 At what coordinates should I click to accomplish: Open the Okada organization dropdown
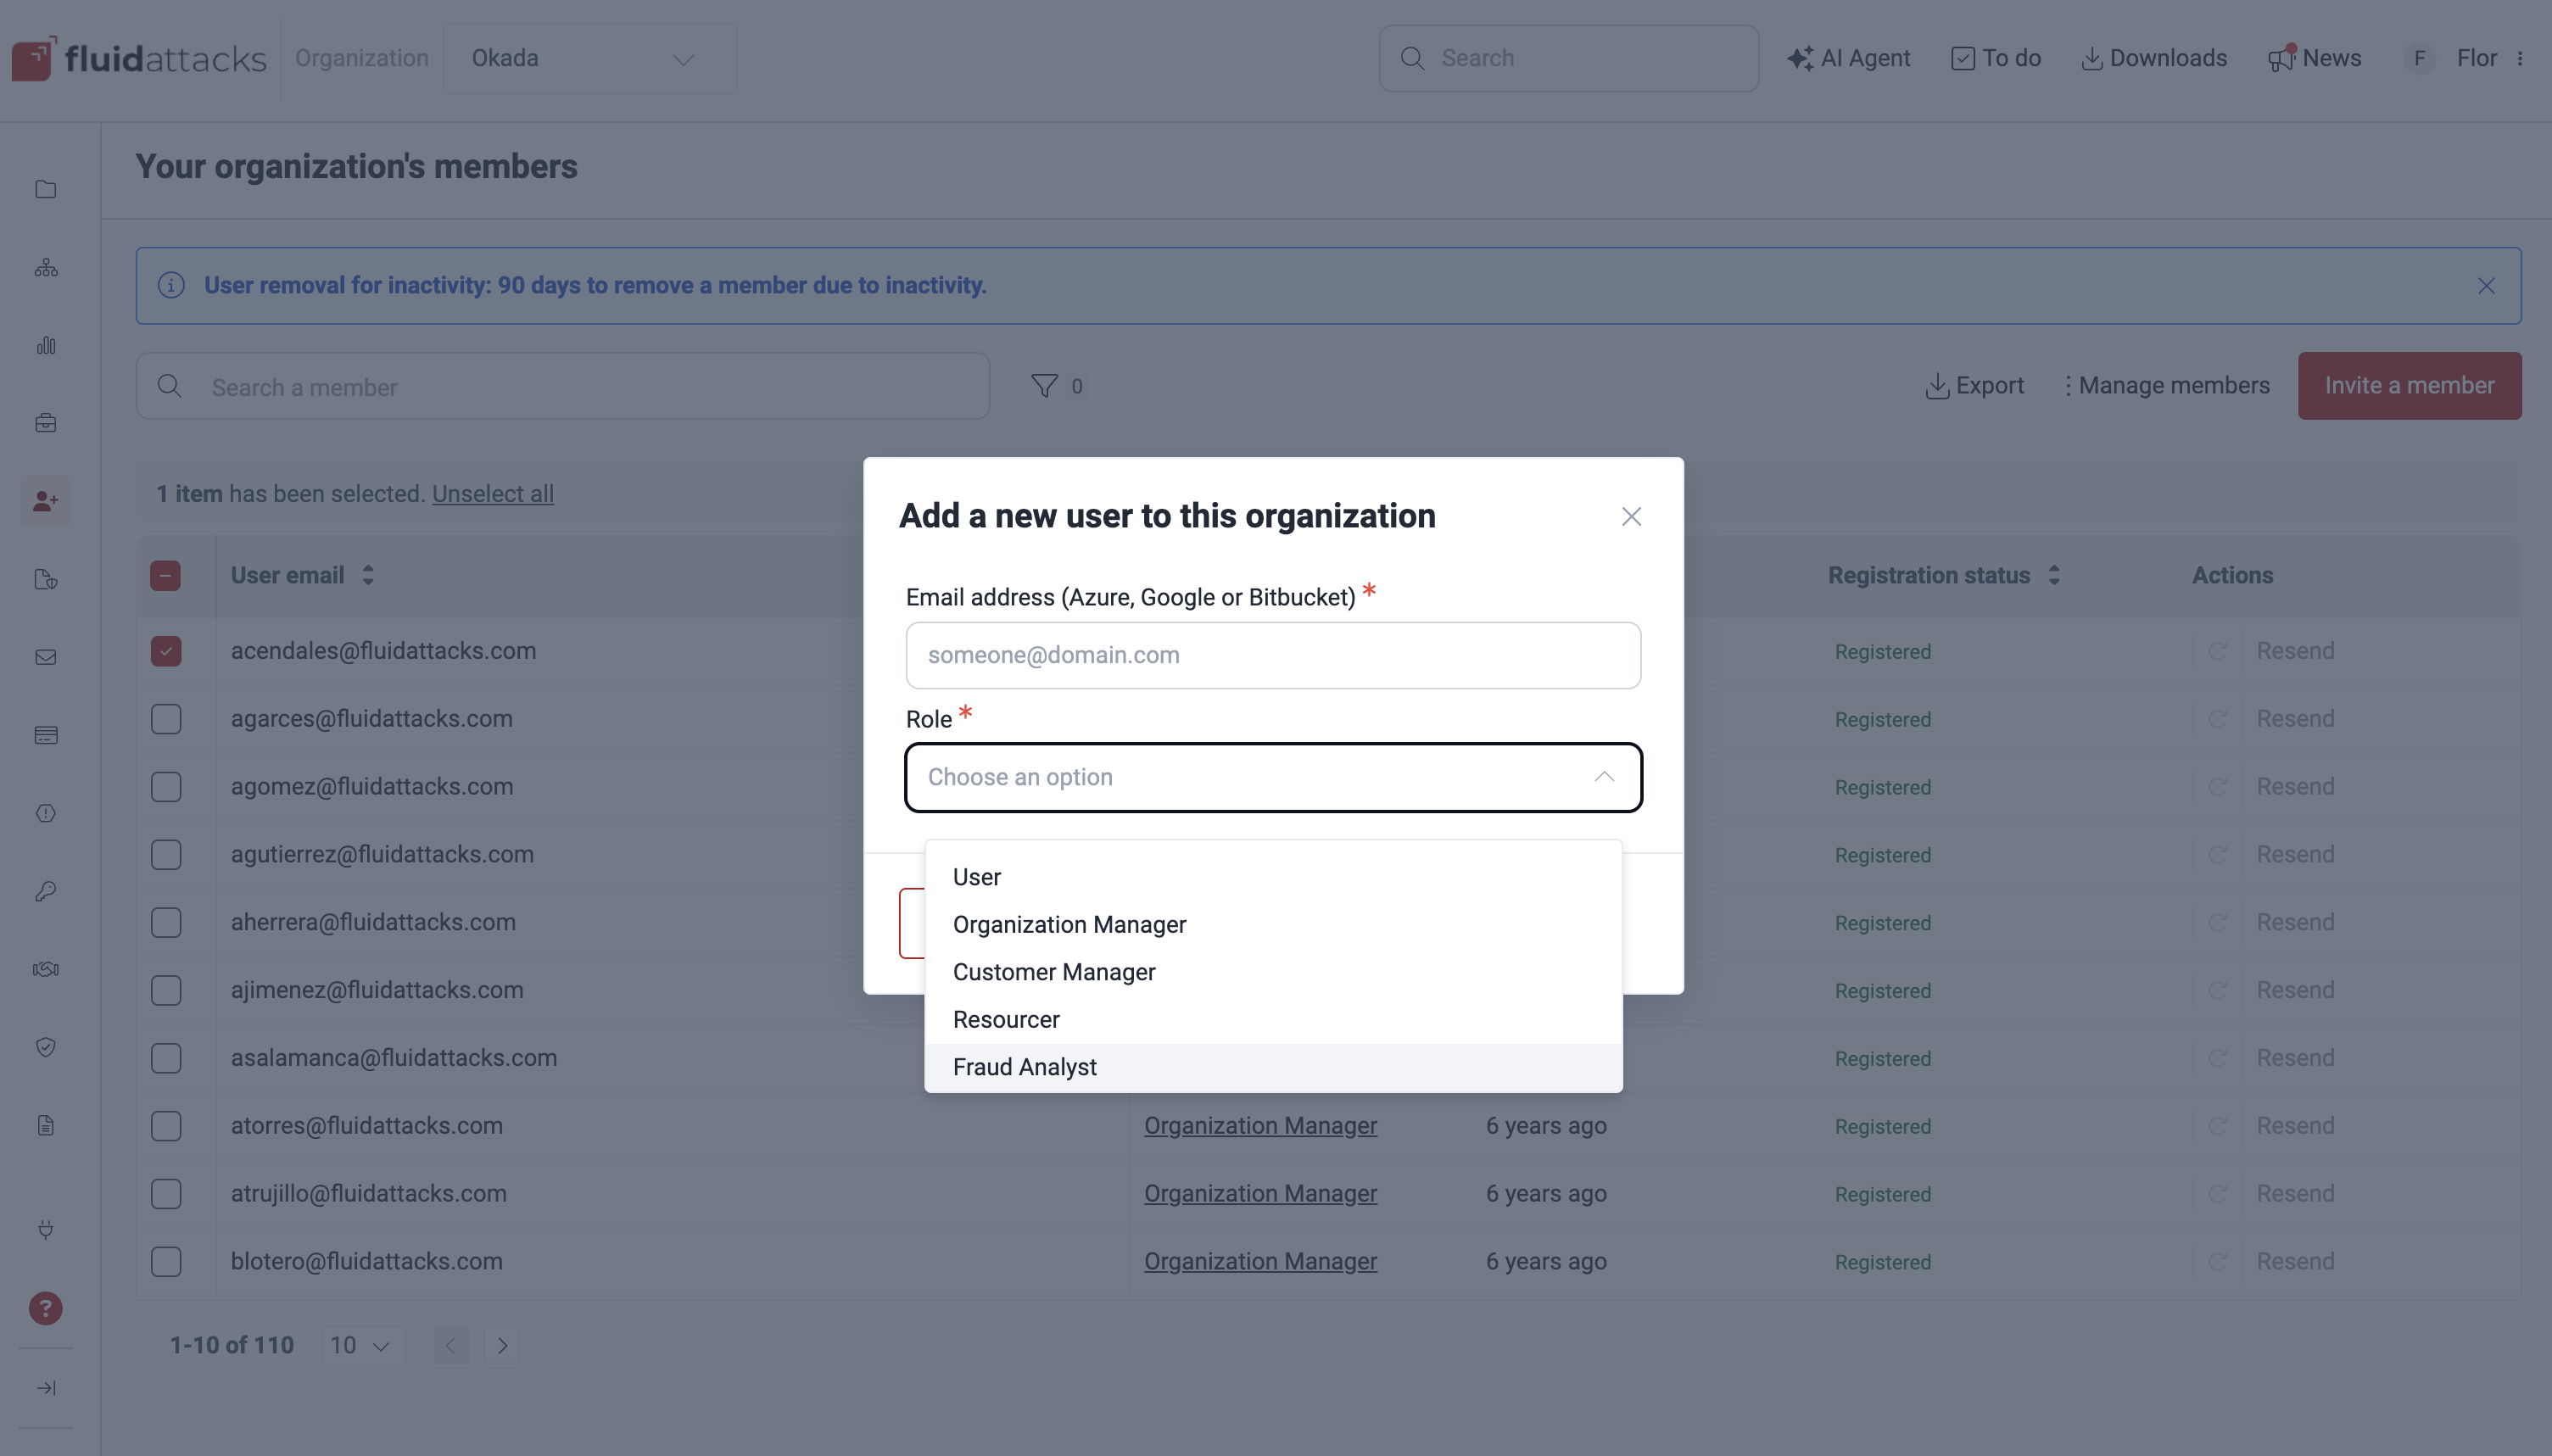[590, 58]
